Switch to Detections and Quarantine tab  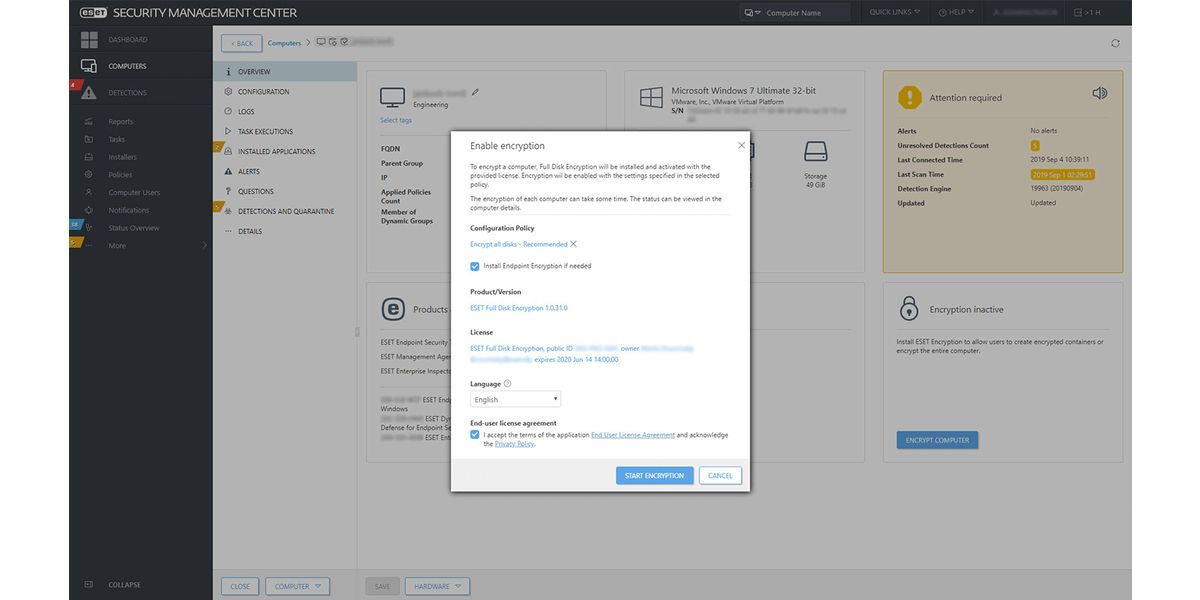(285, 212)
